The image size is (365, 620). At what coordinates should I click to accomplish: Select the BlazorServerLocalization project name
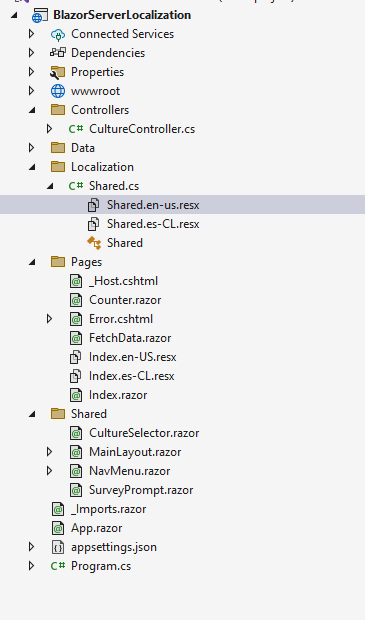pyautogui.click(x=122, y=15)
